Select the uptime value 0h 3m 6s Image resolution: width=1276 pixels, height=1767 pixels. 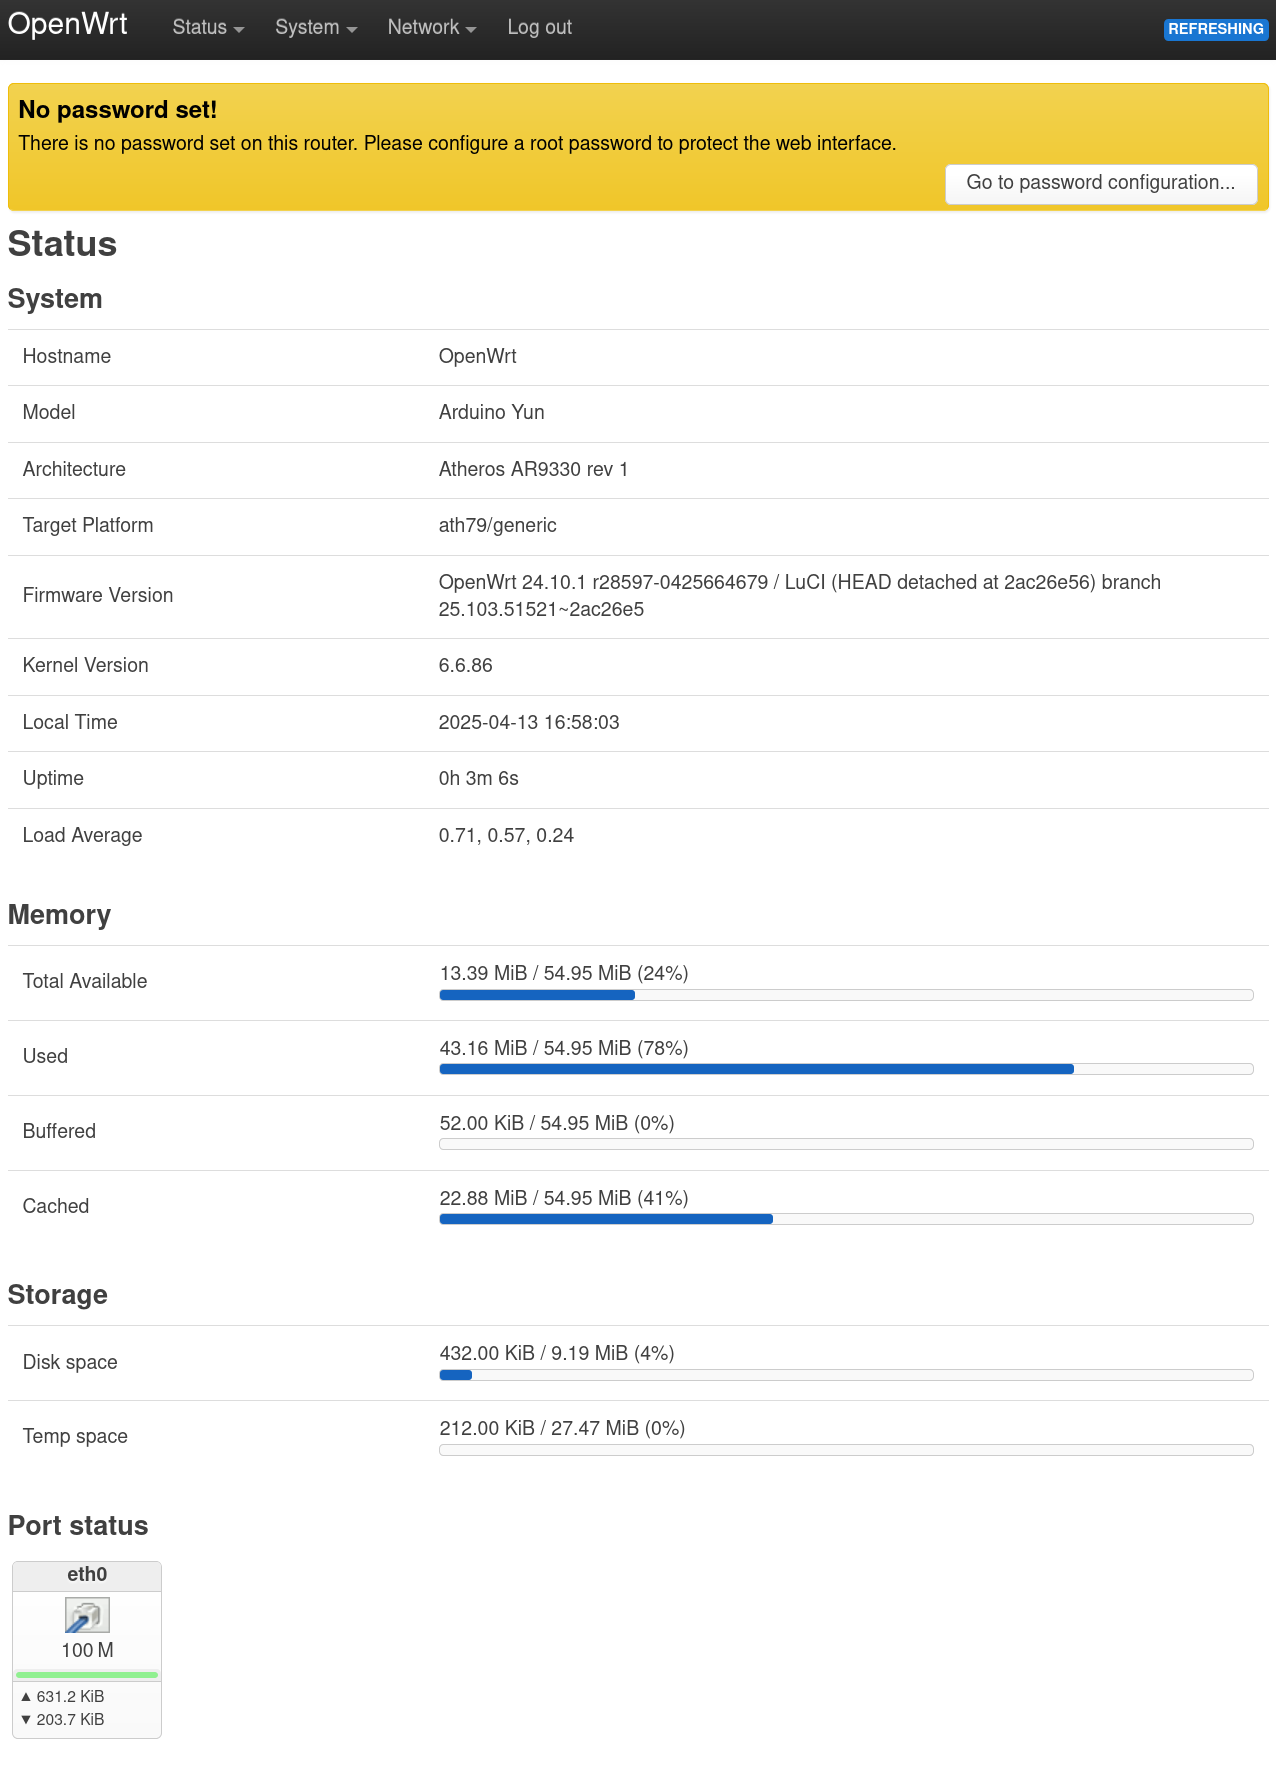coord(479,779)
